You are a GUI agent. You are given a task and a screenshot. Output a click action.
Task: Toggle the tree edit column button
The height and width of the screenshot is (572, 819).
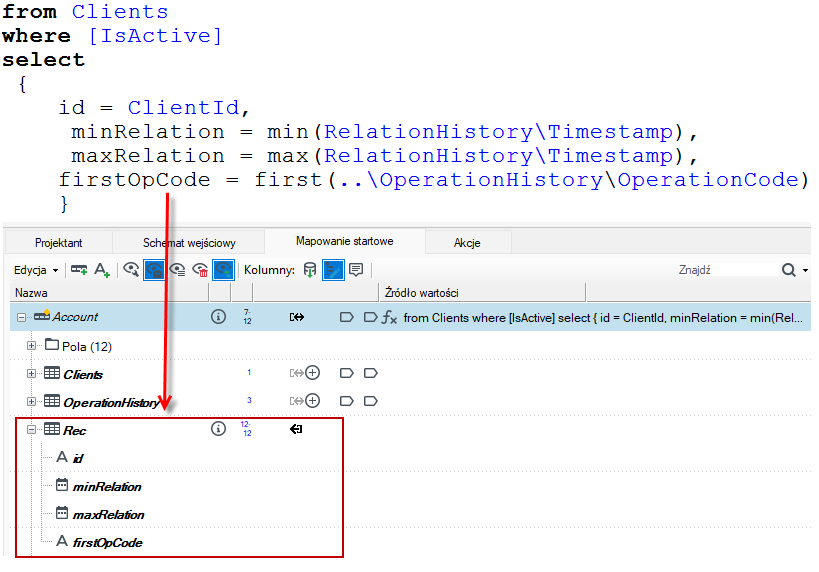(x=333, y=270)
